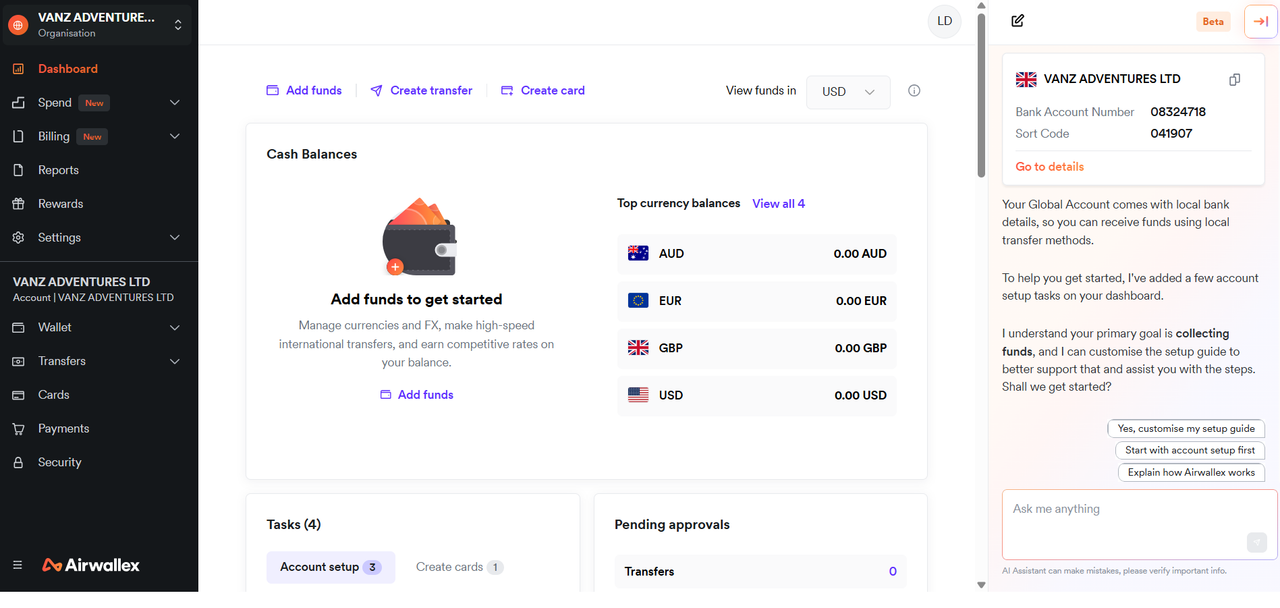The height and width of the screenshot is (608, 1280).
Task: Click the Payments cart icon
Action: coord(18,428)
